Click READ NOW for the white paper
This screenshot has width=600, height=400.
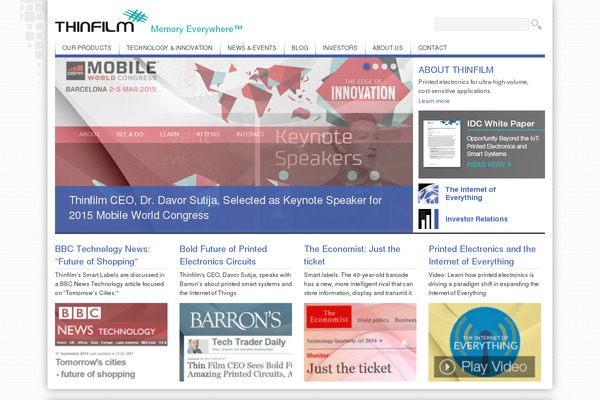[x=489, y=165]
